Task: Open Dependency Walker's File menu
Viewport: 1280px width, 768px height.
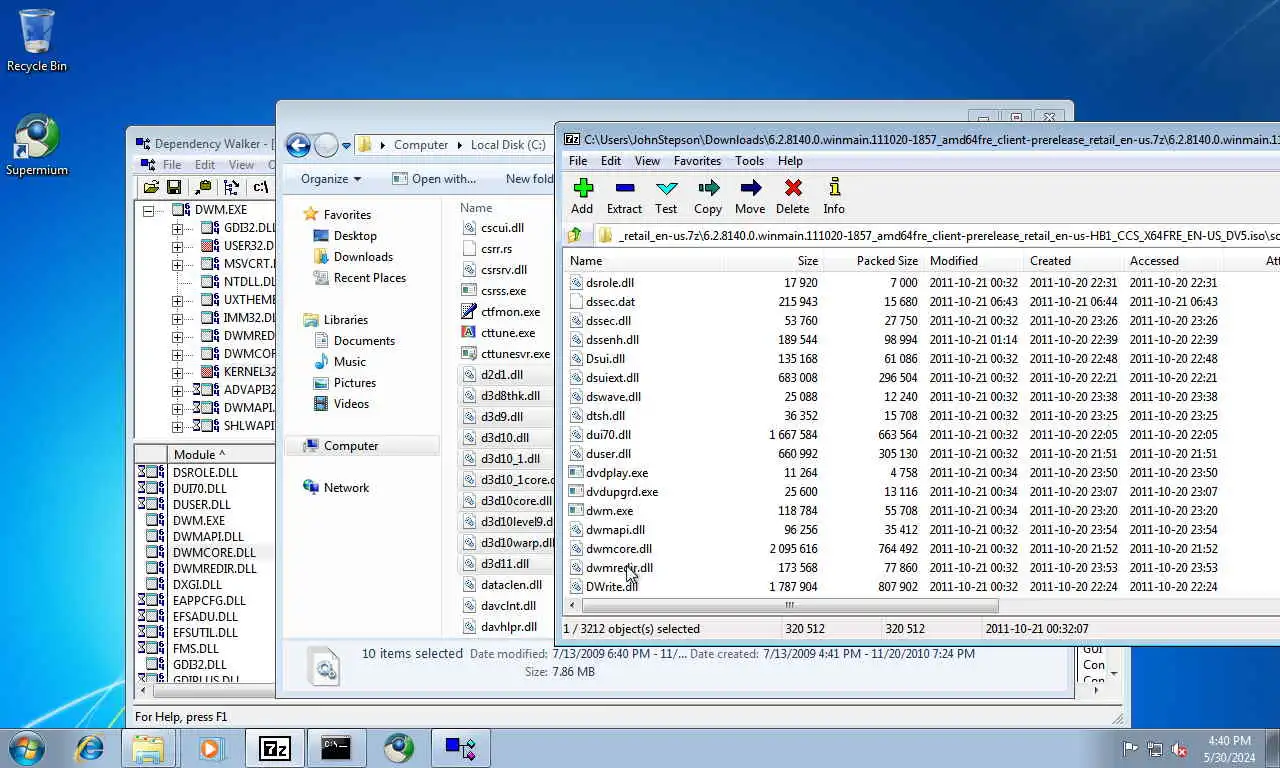Action: [x=172, y=165]
